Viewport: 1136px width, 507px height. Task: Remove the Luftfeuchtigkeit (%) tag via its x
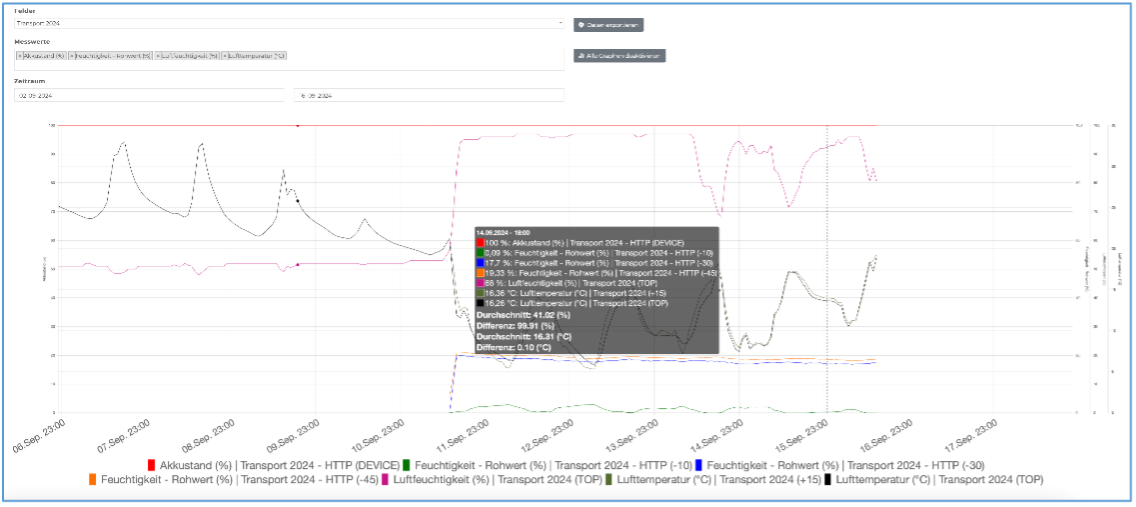tap(157, 56)
